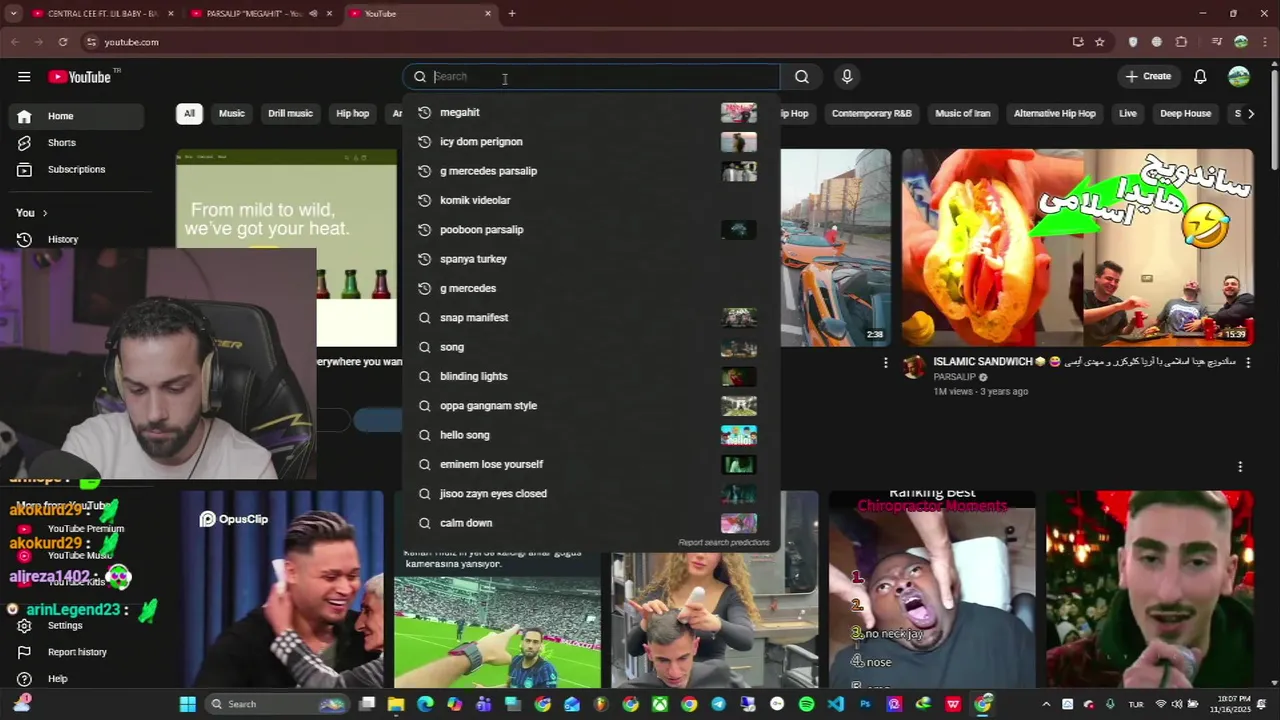Choose the 'calm down' suggestion
The width and height of the screenshot is (1280, 720).
tap(591, 523)
